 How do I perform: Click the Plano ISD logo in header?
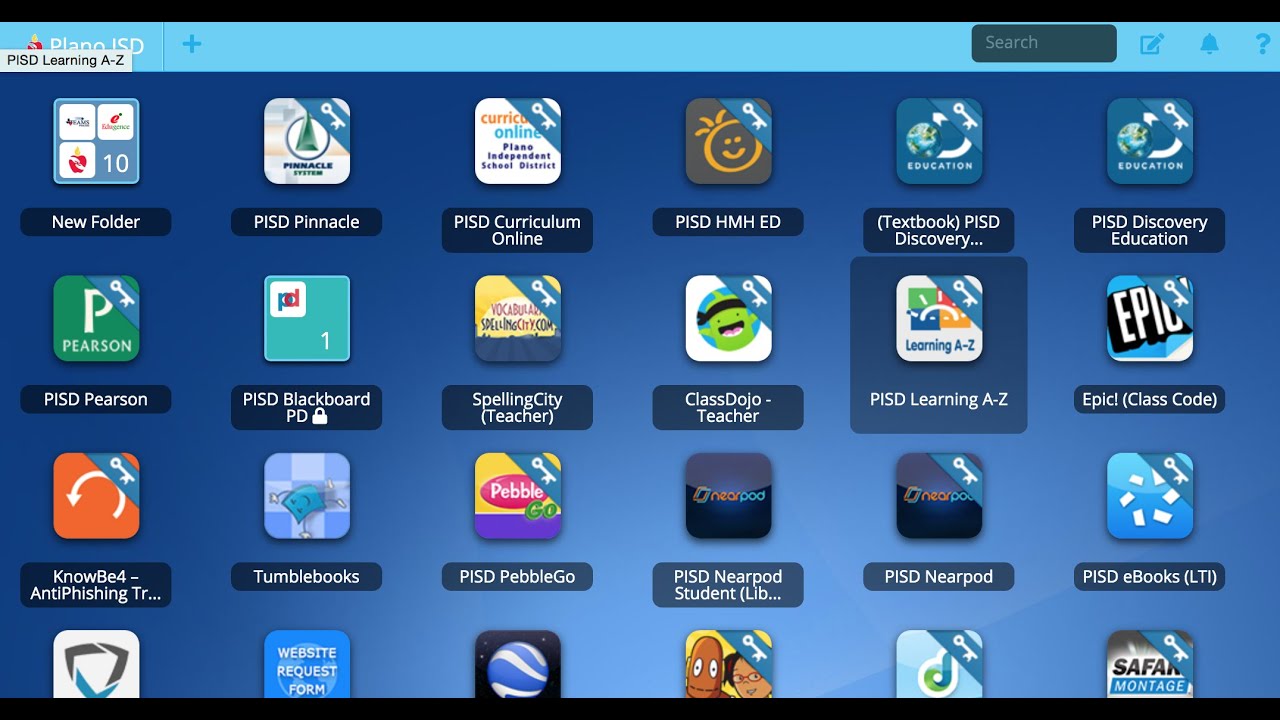85,45
